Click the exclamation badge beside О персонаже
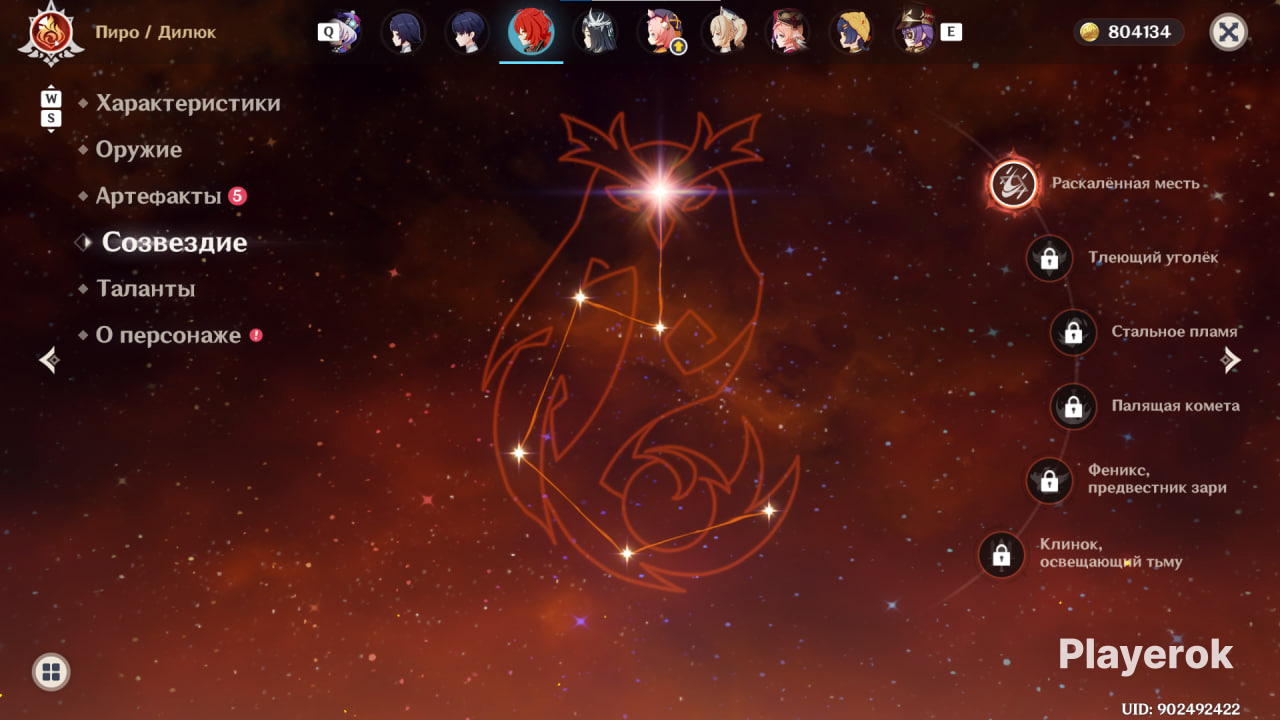The height and width of the screenshot is (720, 1280). pos(256,335)
